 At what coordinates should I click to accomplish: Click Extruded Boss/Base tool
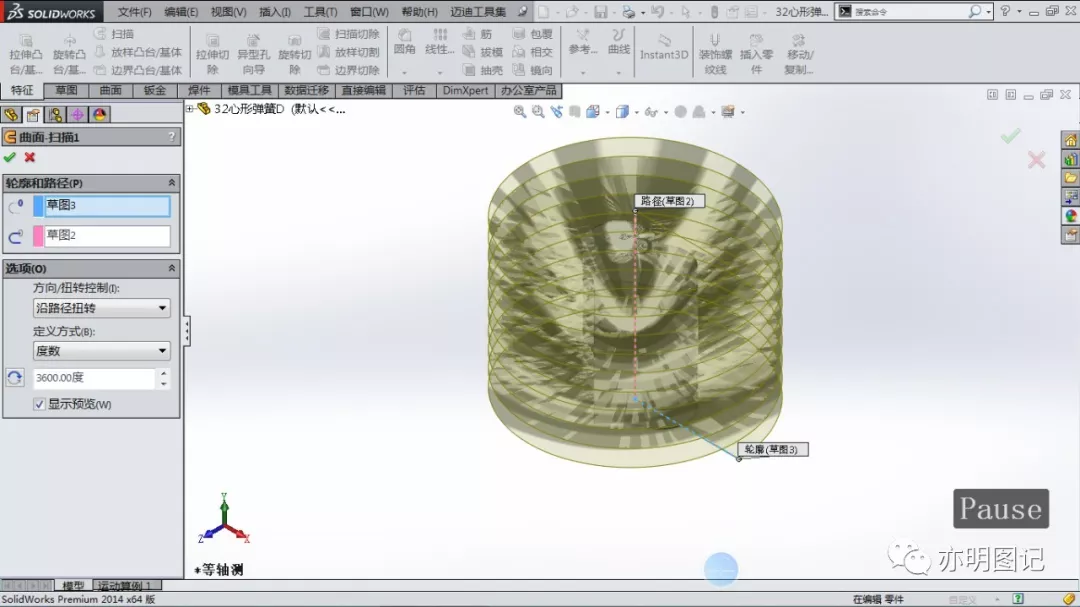tap(25, 54)
